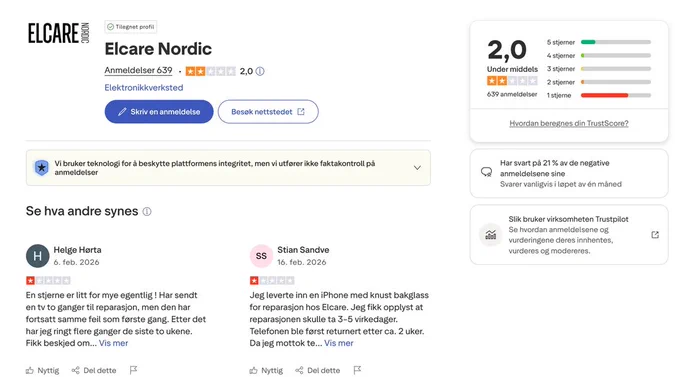The width and height of the screenshot is (680, 377).
Task: Click the header star rating beside 2,0
Action: [x=210, y=71]
